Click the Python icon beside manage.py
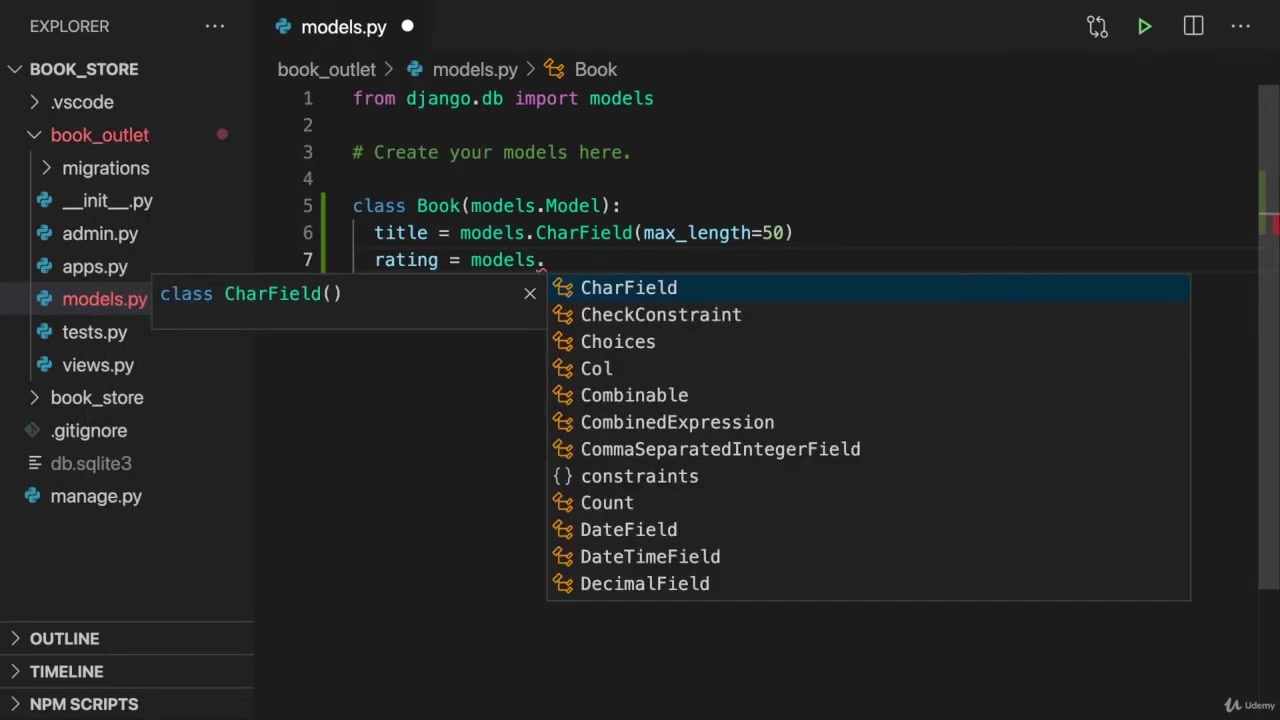1280x720 pixels. click(x=33, y=496)
